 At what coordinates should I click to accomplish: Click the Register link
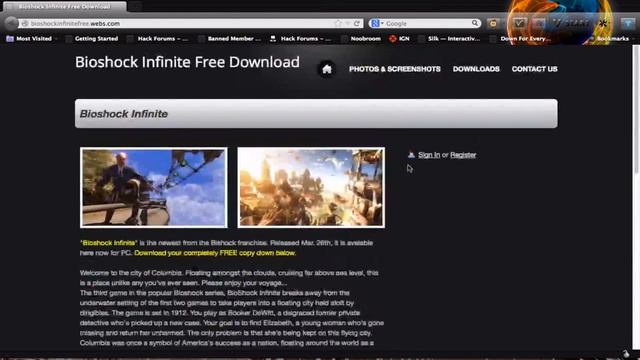point(463,155)
